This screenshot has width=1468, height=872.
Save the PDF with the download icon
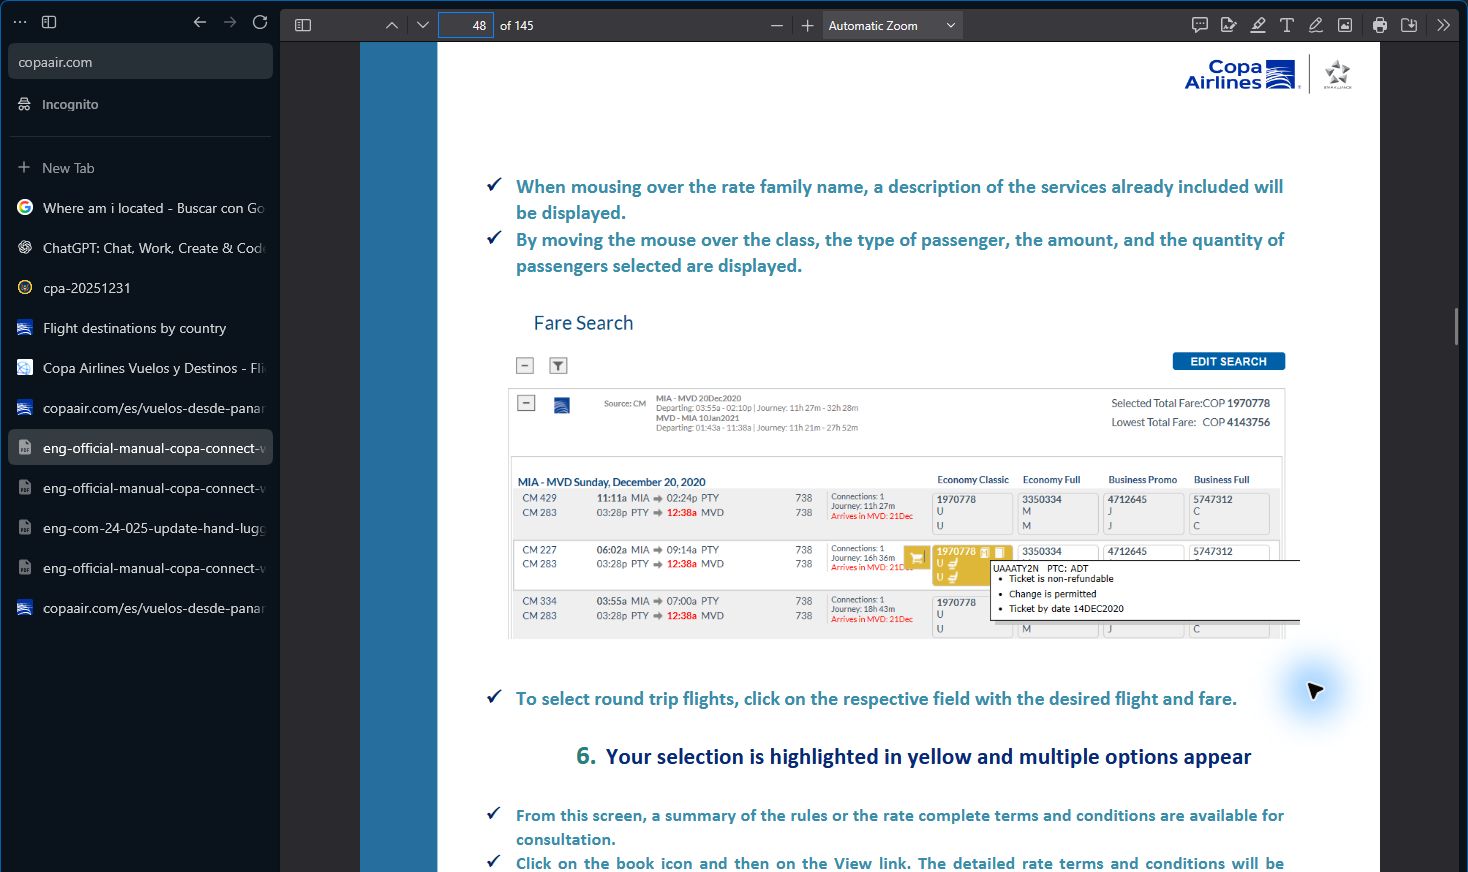1409,25
